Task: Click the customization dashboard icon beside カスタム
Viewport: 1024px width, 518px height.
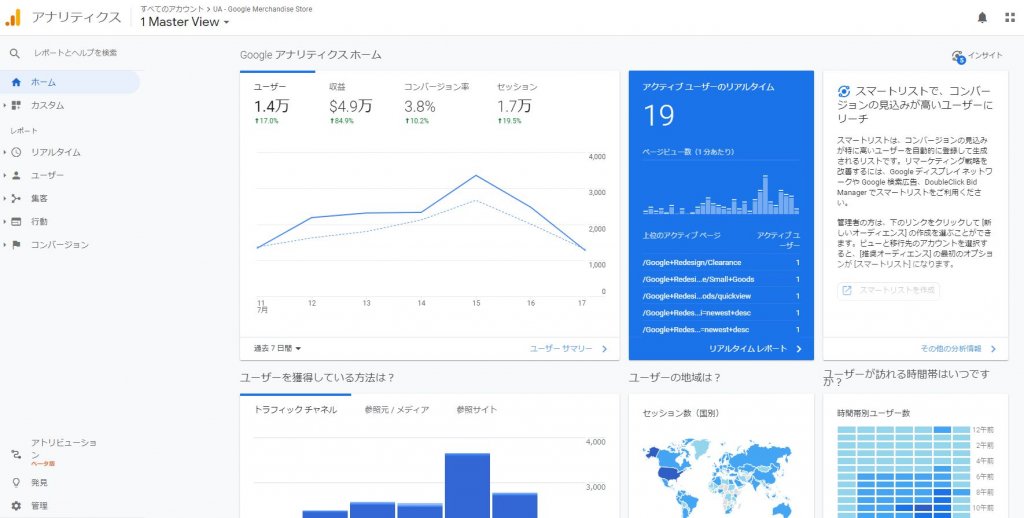Action: pos(16,105)
